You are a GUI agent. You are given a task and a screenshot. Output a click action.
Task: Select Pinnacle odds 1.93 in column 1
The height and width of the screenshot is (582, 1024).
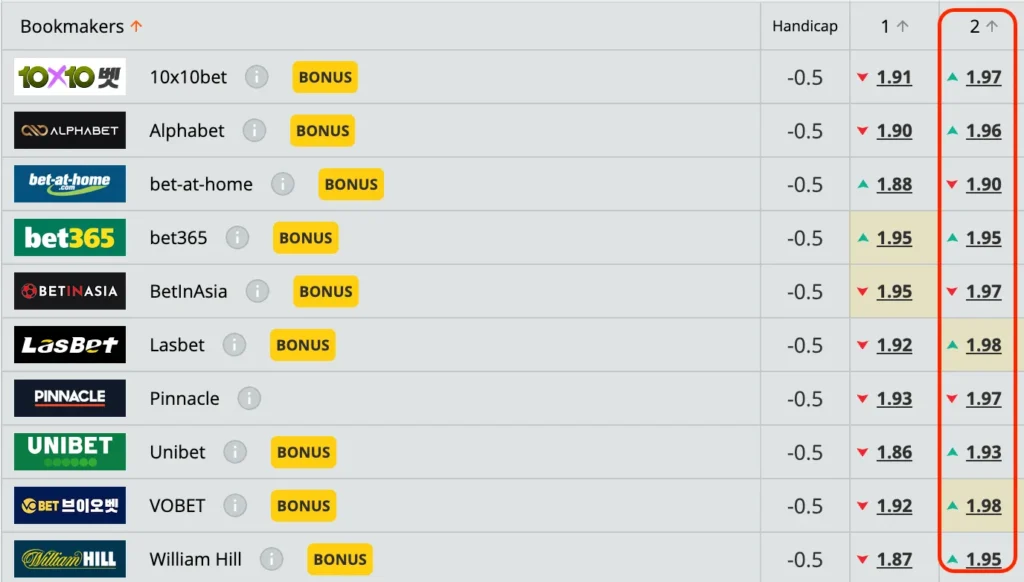point(894,399)
